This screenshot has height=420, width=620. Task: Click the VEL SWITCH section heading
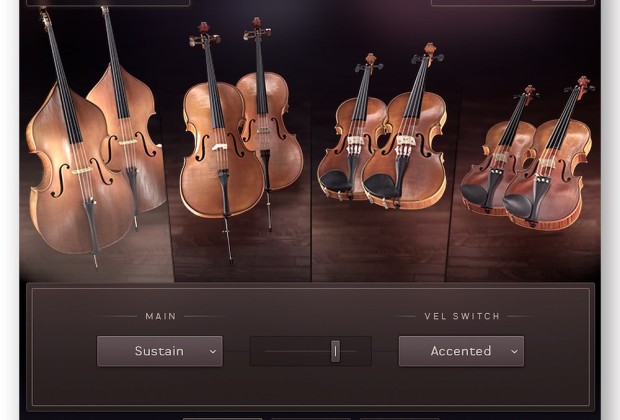pos(462,316)
